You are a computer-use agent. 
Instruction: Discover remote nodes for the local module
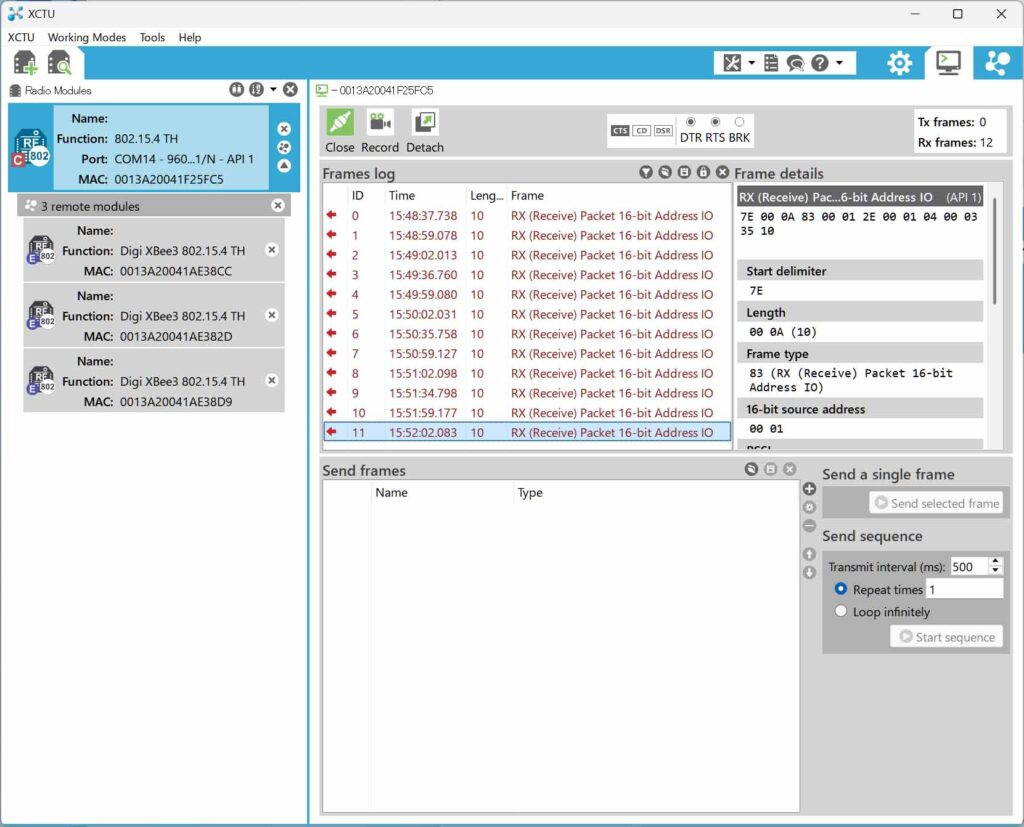pyautogui.click(x=284, y=147)
